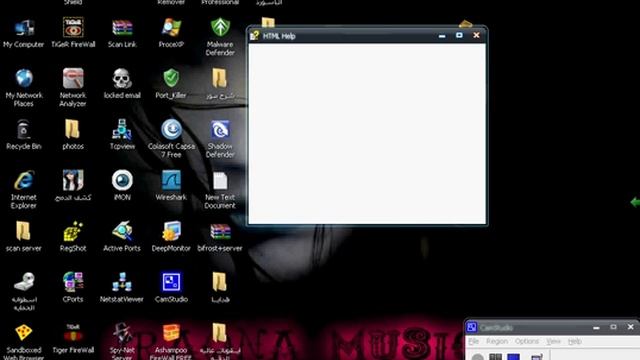Click the New Text Document icon
640x360 pixels.
[220, 180]
